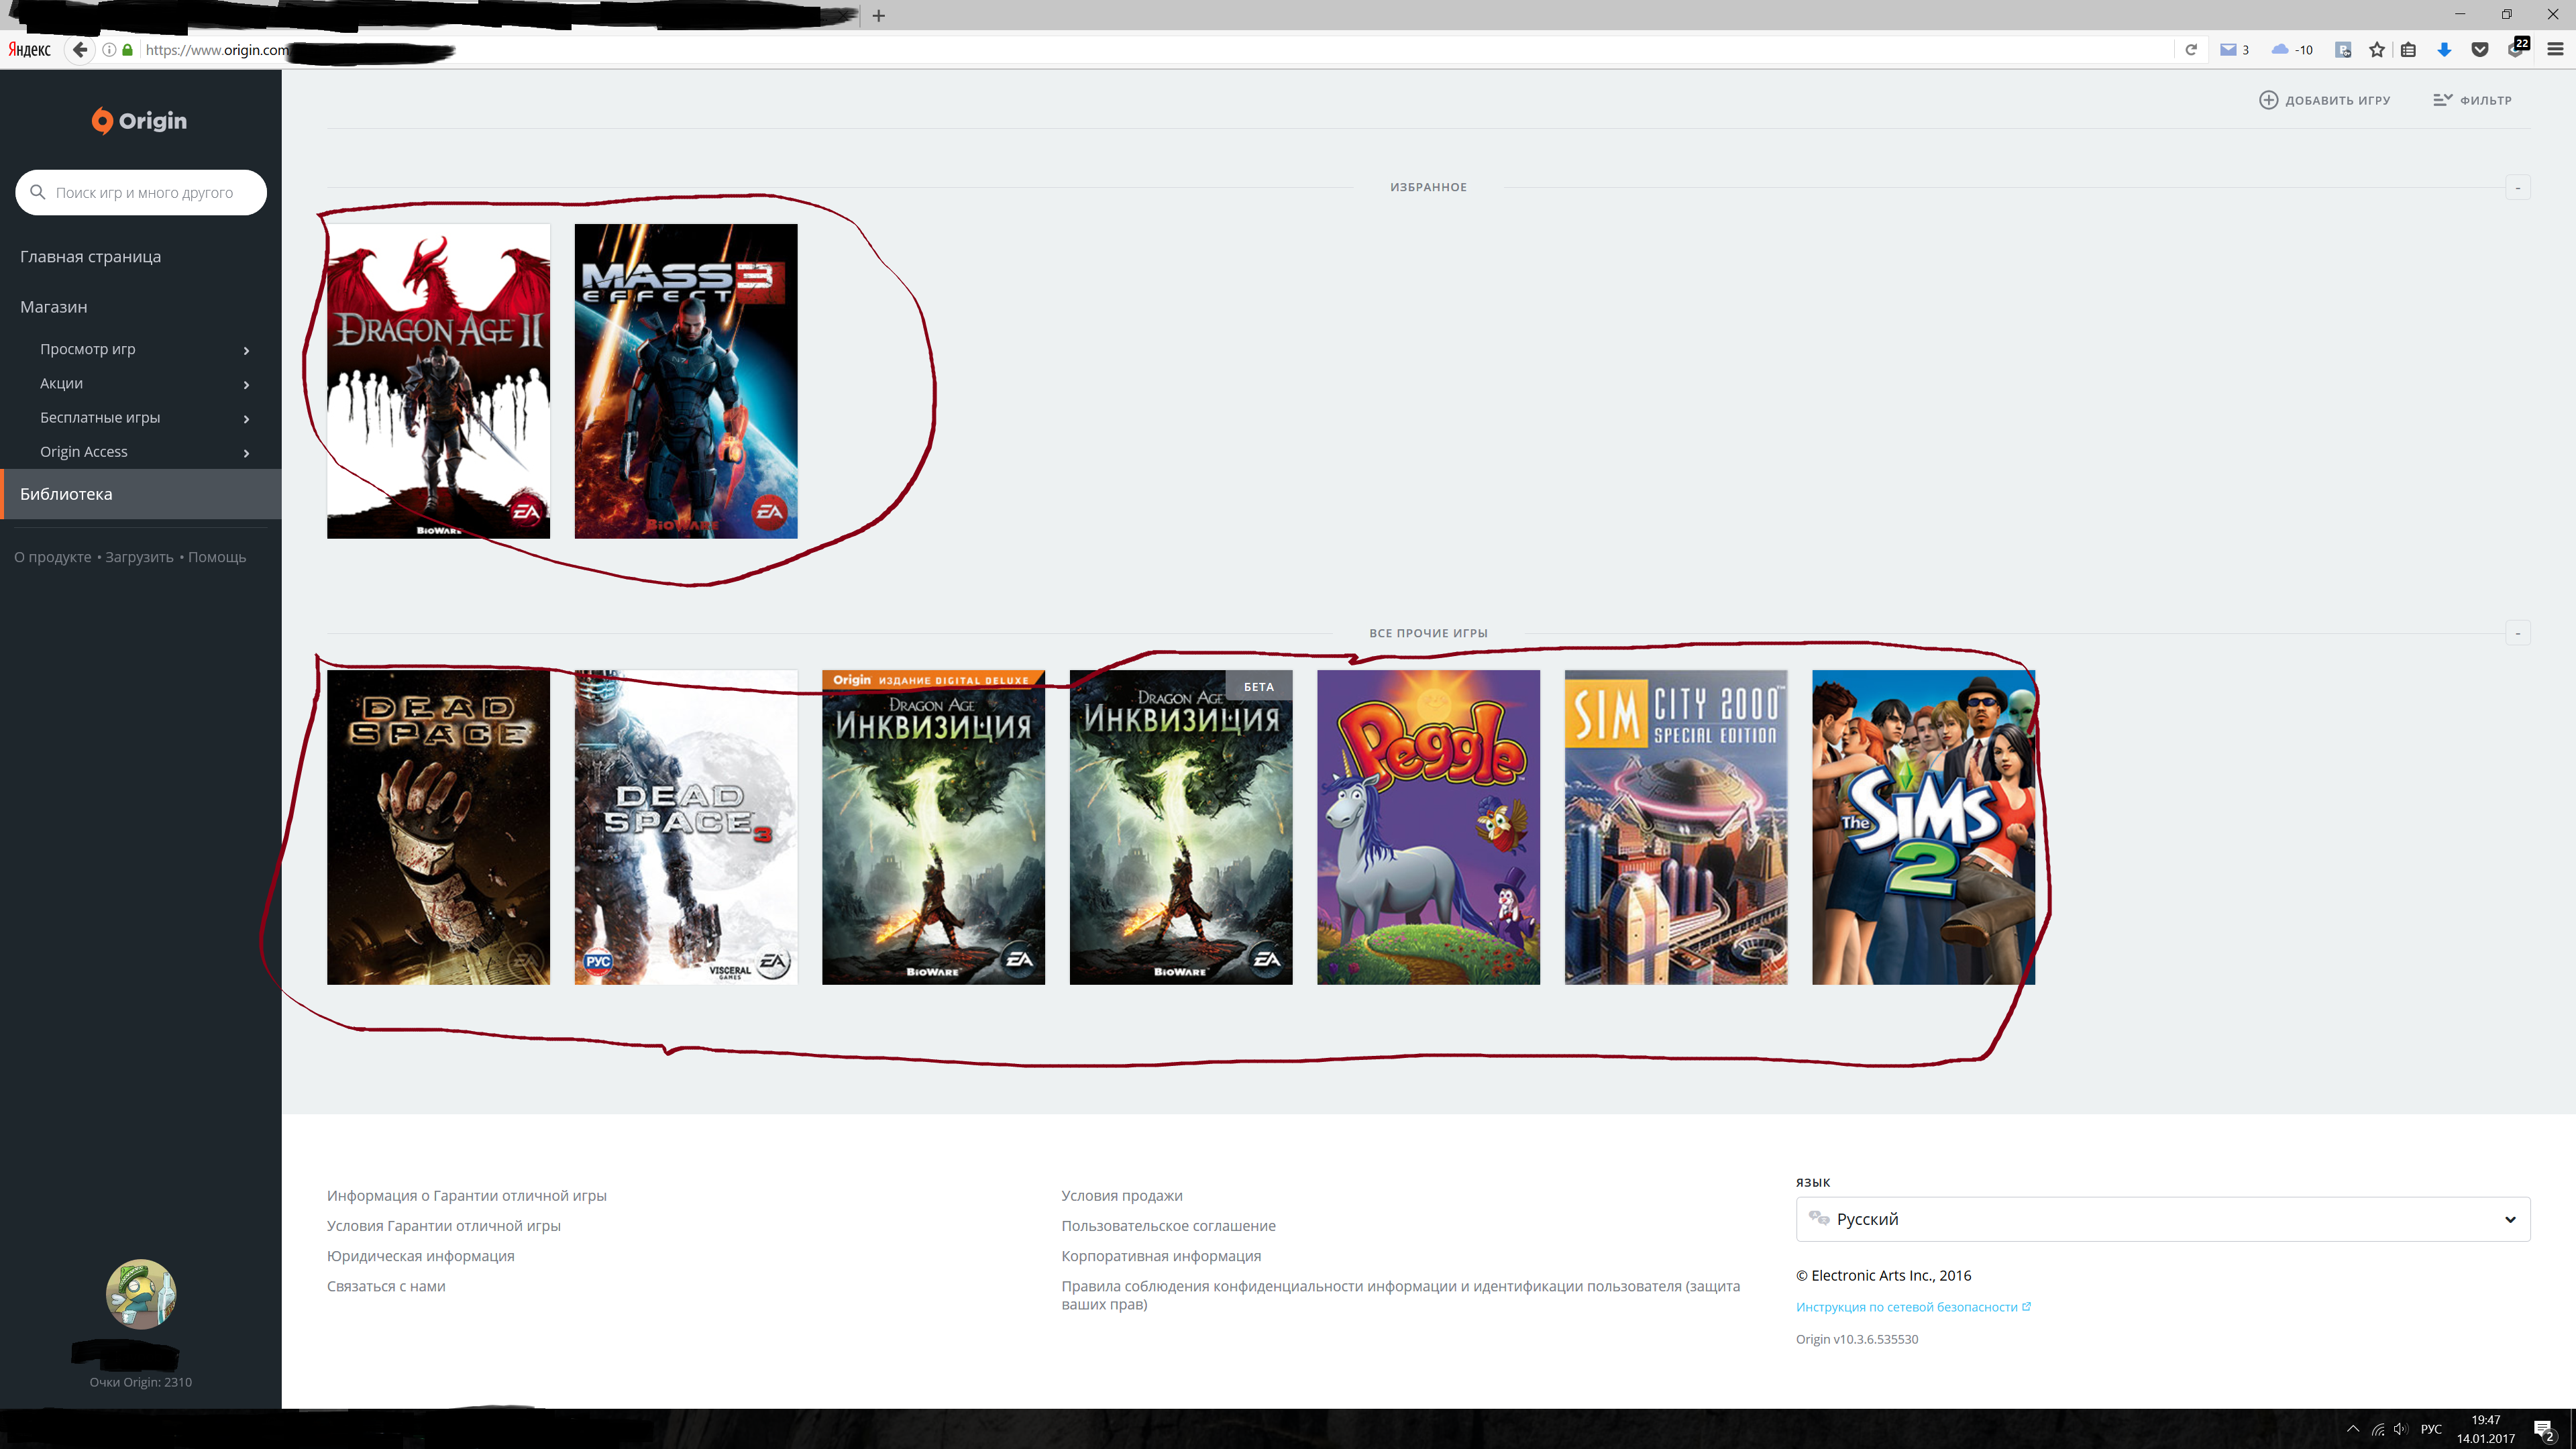Open a new browser tab with plus
2576x1449 pixels.
point(879,16)
